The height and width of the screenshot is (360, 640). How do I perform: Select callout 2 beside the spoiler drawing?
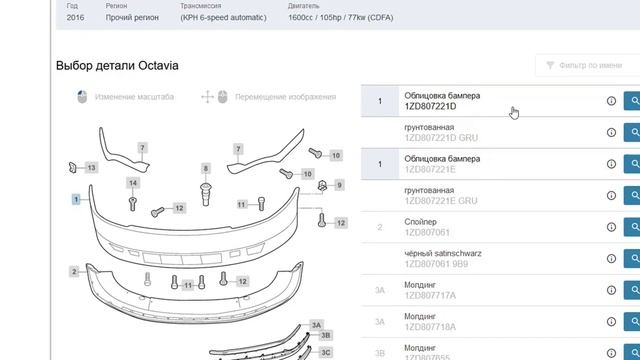point(74,271)
